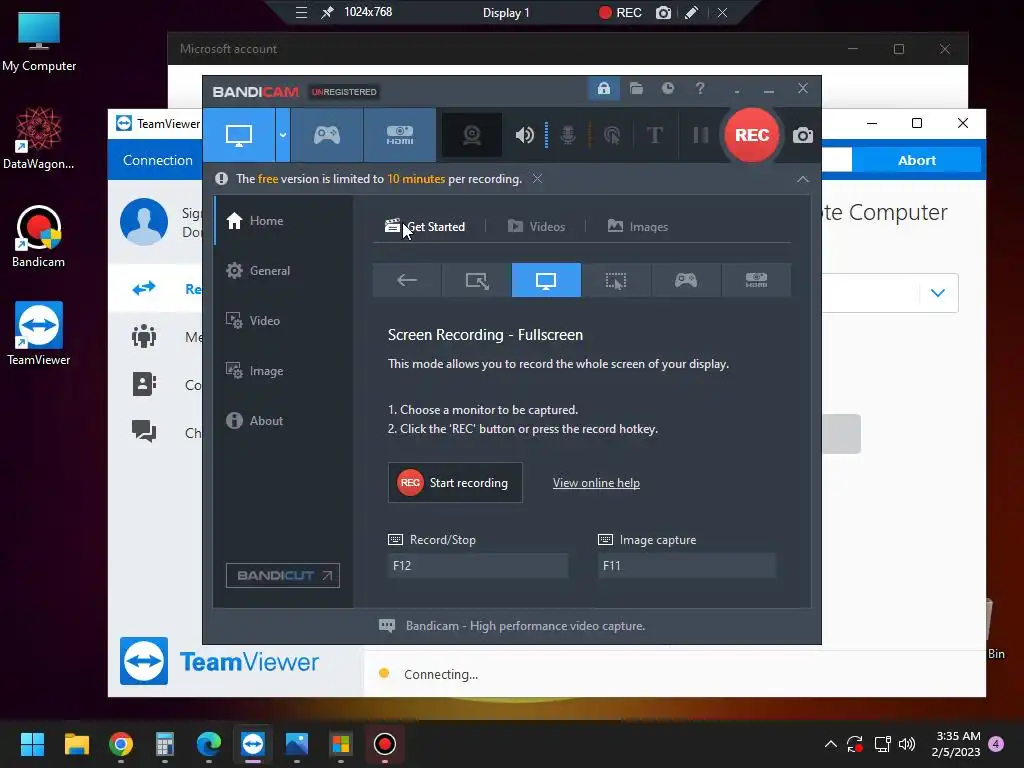Select Bandicam screen recording mode button
The image size is (1024, 768).
click(x=238, y=135)
